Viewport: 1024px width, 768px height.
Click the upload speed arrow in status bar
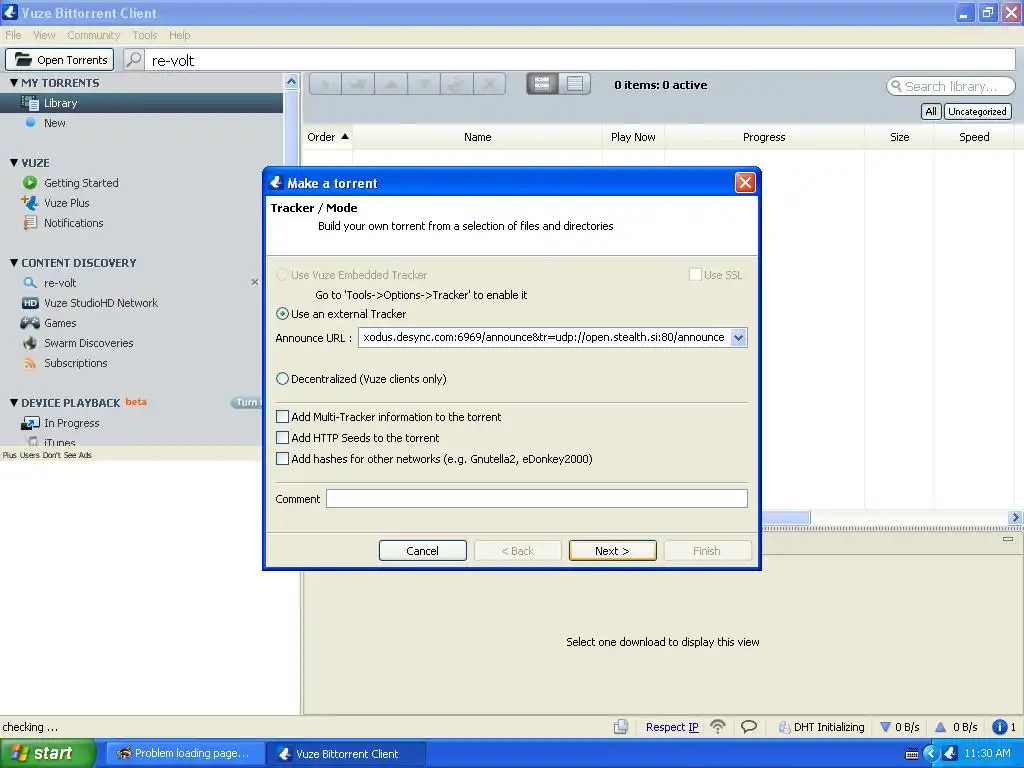[x=940, y=727]
